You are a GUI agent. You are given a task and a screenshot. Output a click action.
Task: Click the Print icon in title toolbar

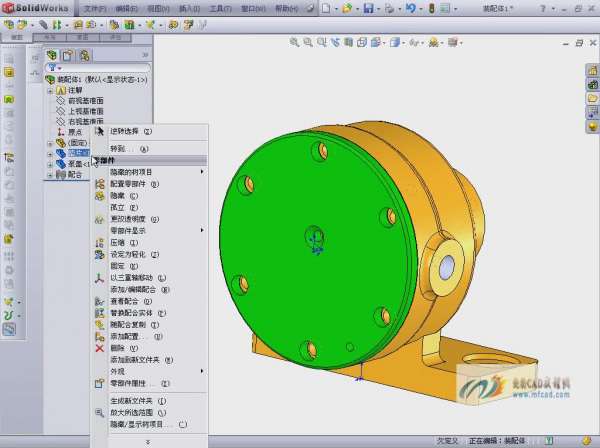pyautogui.click(x=390, y=8)
